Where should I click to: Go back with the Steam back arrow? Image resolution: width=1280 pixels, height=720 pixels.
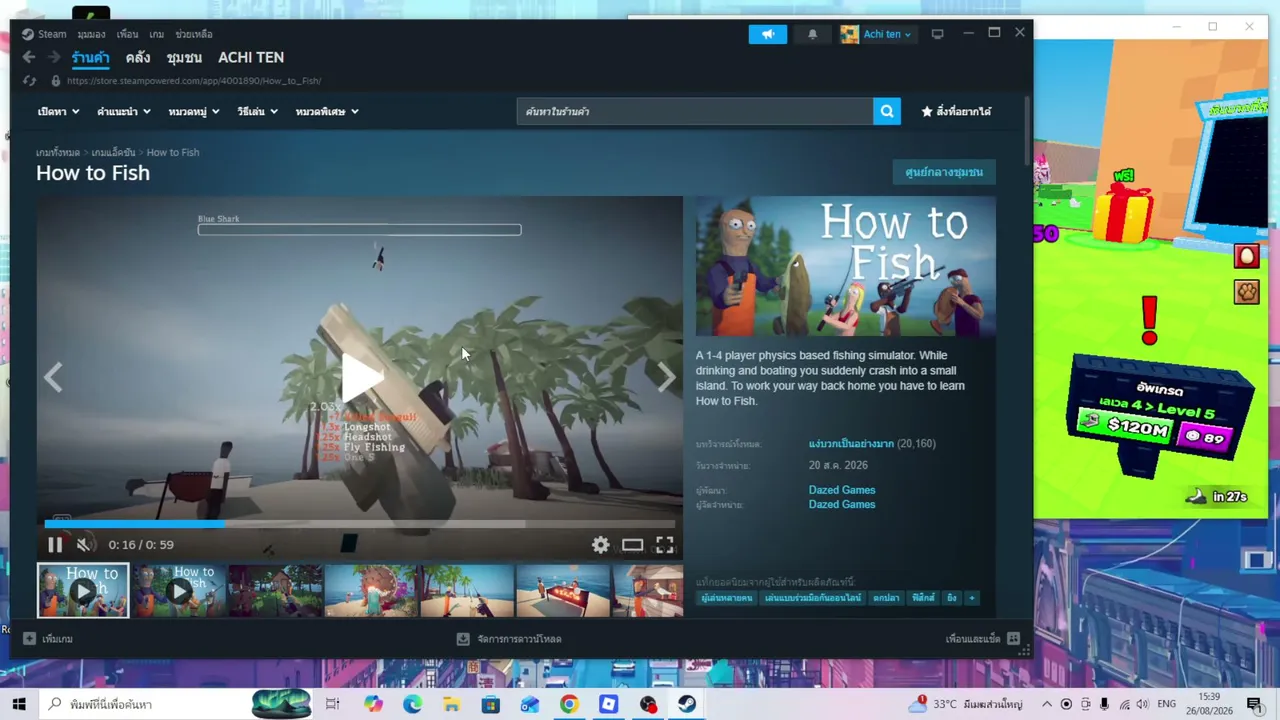(x=29, y=57)
